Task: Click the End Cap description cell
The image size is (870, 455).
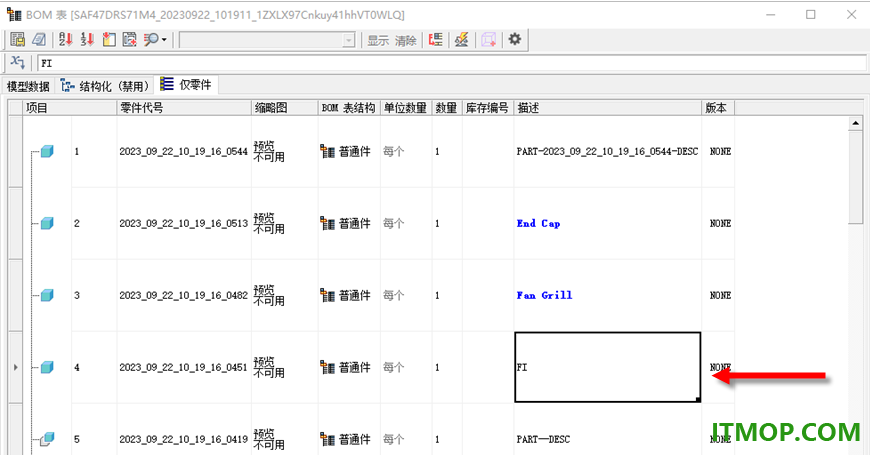Action: (608, 223)
